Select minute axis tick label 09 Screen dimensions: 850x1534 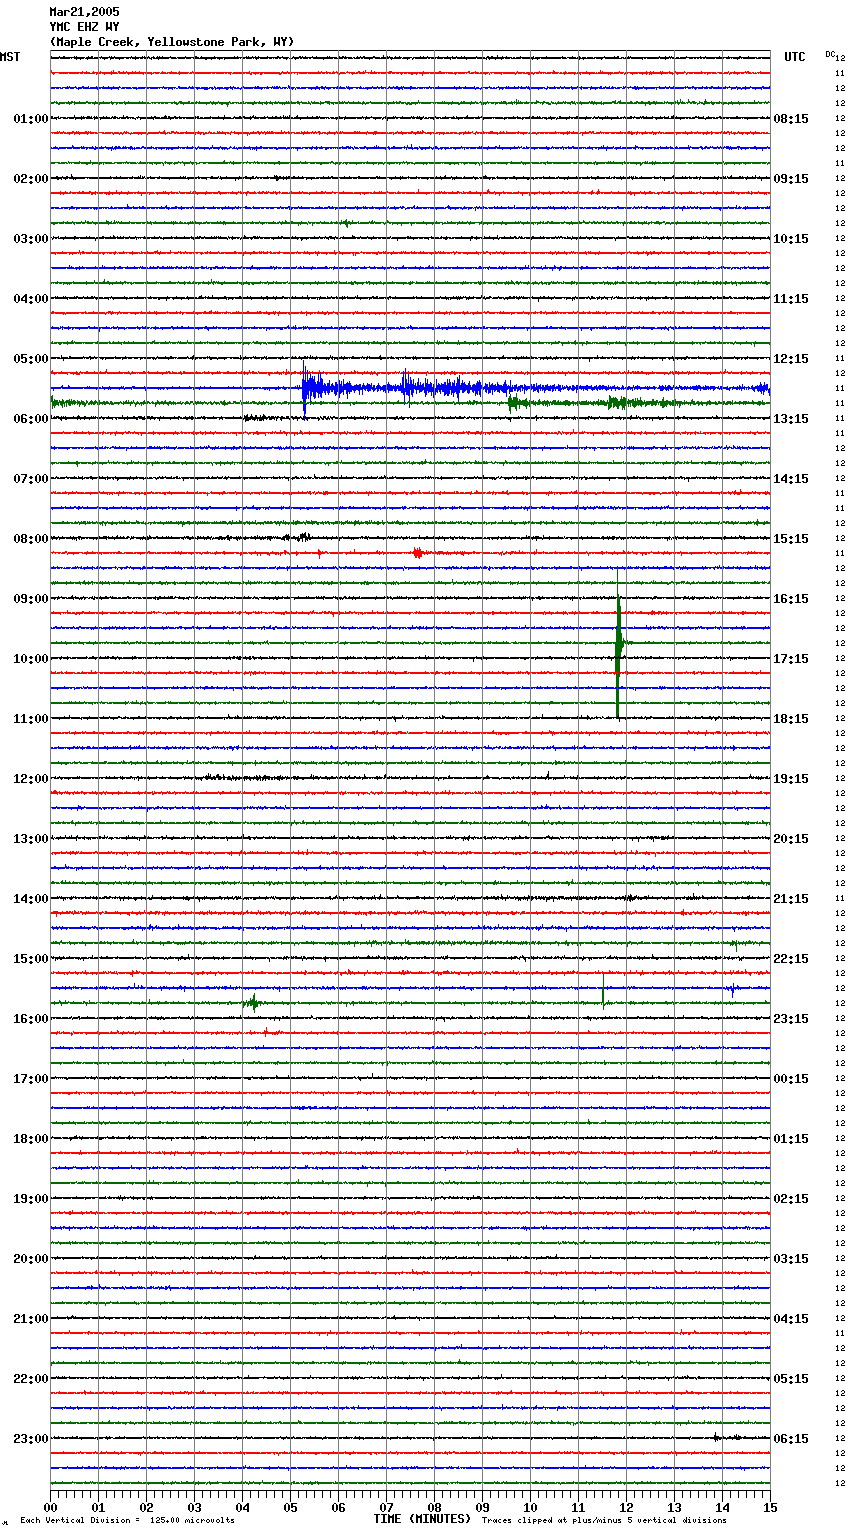[x=482, y=1507]
